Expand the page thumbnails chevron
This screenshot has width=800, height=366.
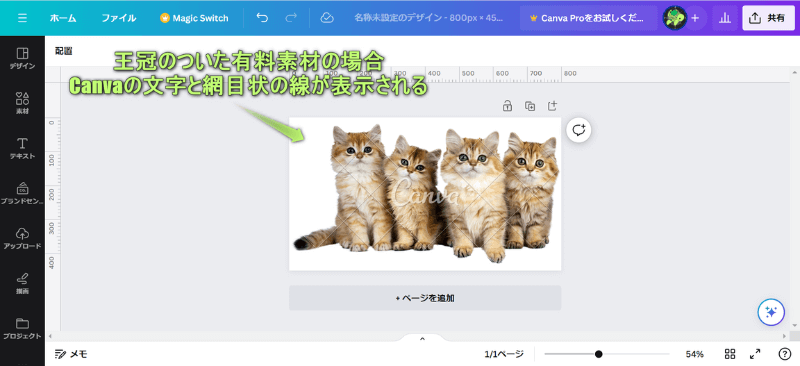(422, 339)
